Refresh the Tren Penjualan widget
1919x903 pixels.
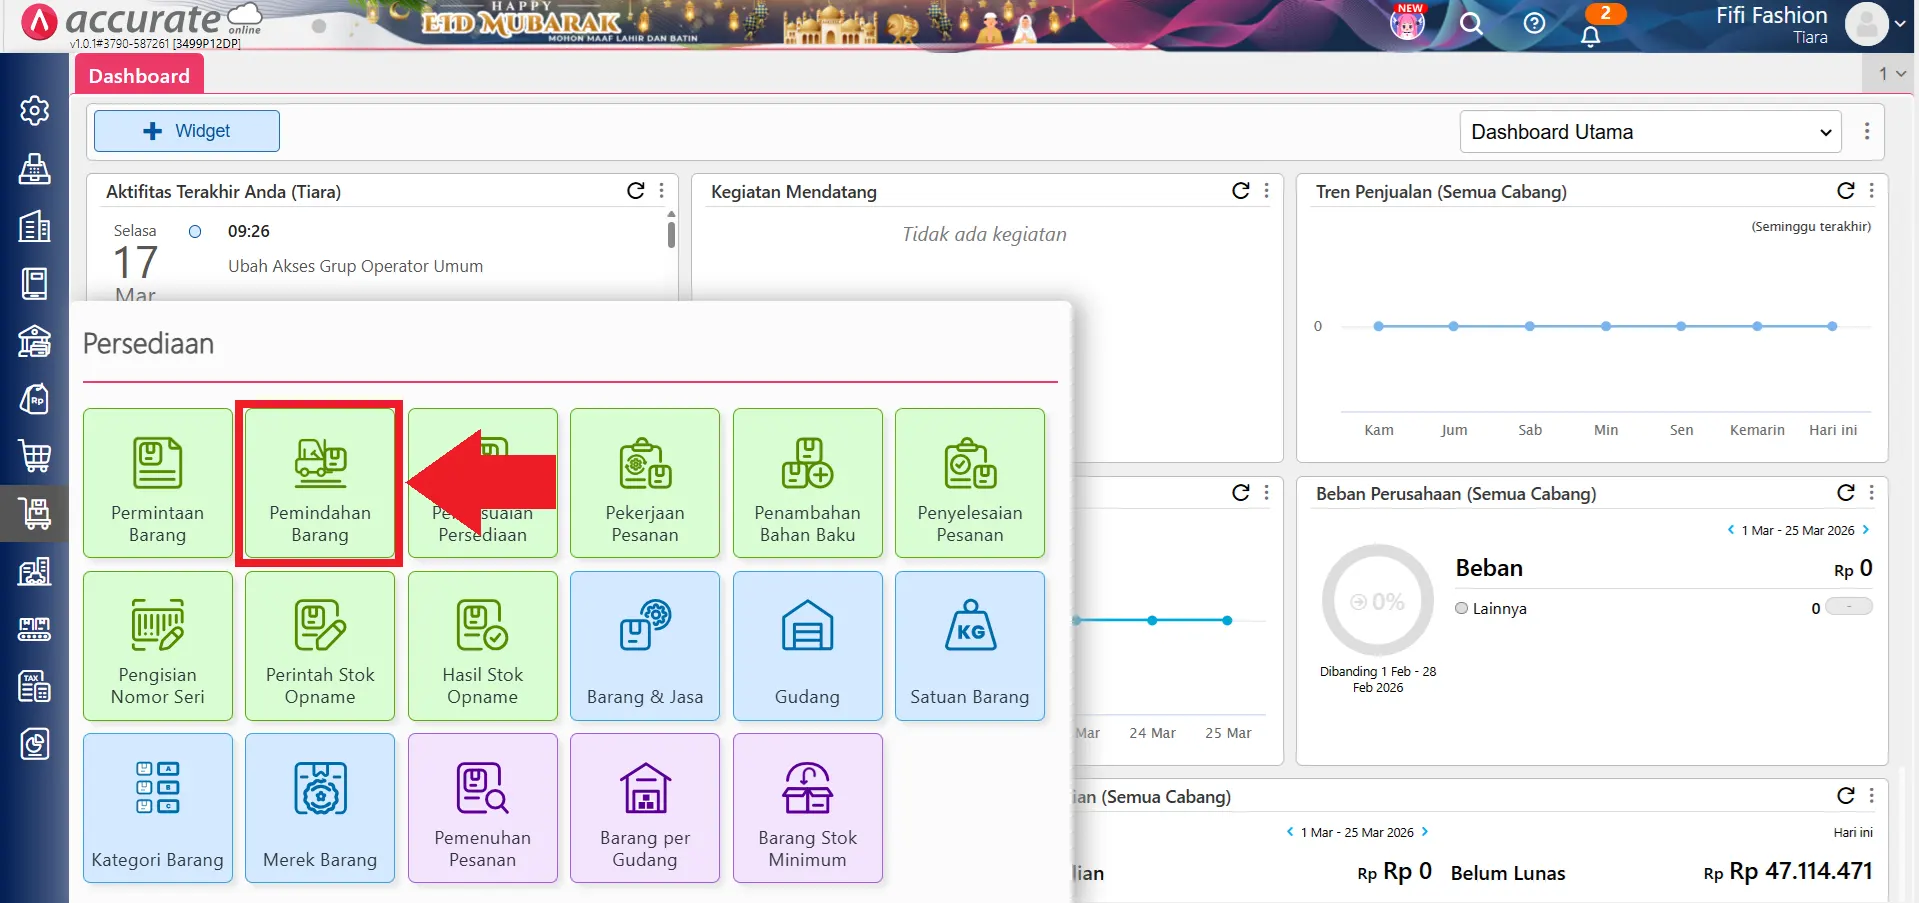point(1845,191)
